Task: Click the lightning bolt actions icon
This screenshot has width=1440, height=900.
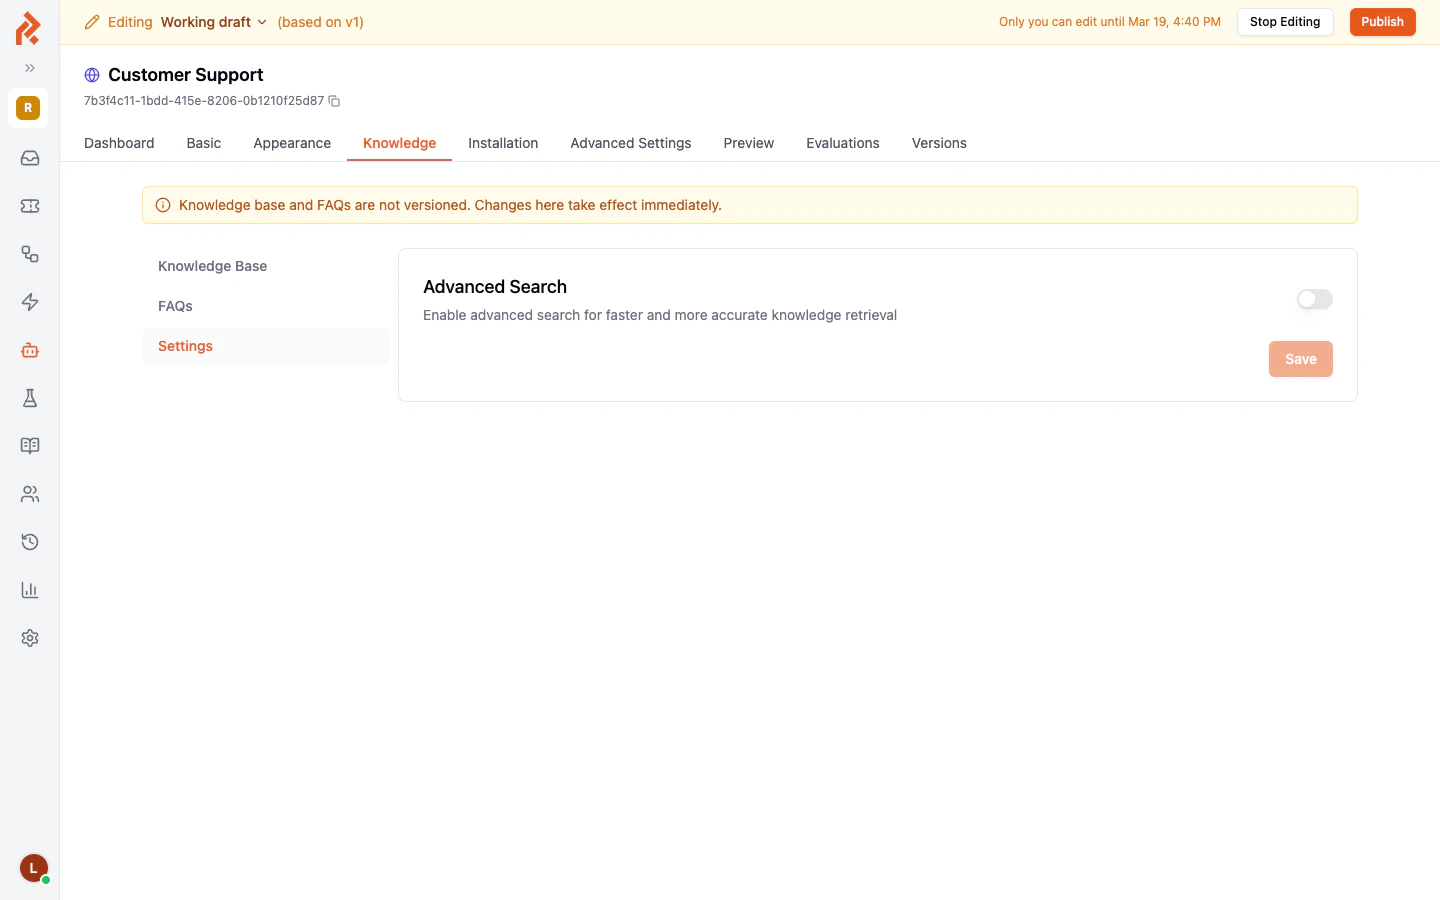Action: click(x=29, y=301)
